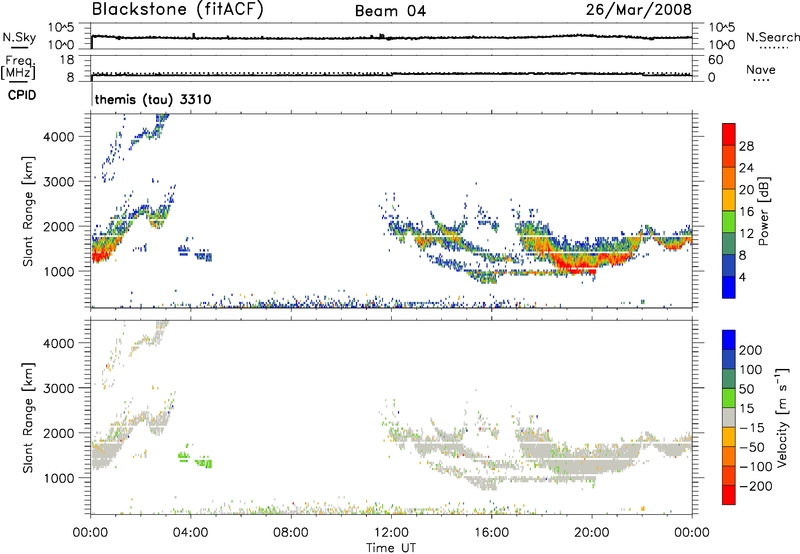Click the 'Blackstone (fitACF)' plot title
800x554 pixels.
click(x=178, y=9)
